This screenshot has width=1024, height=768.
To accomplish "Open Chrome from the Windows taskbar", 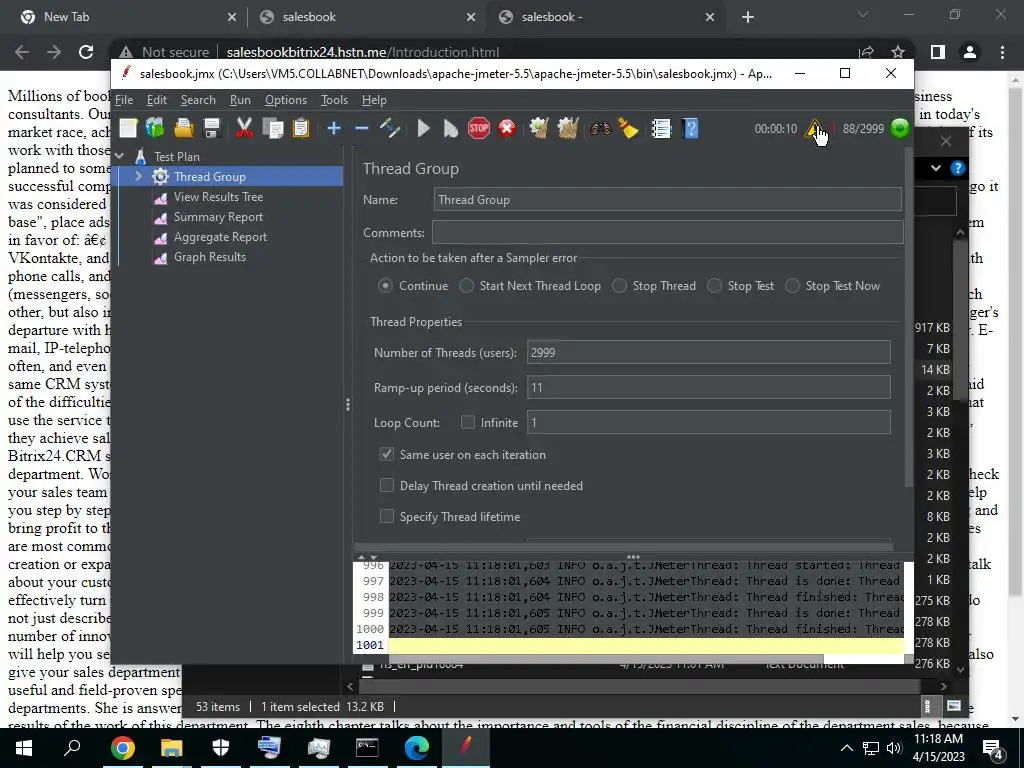I will coord(123,748).
